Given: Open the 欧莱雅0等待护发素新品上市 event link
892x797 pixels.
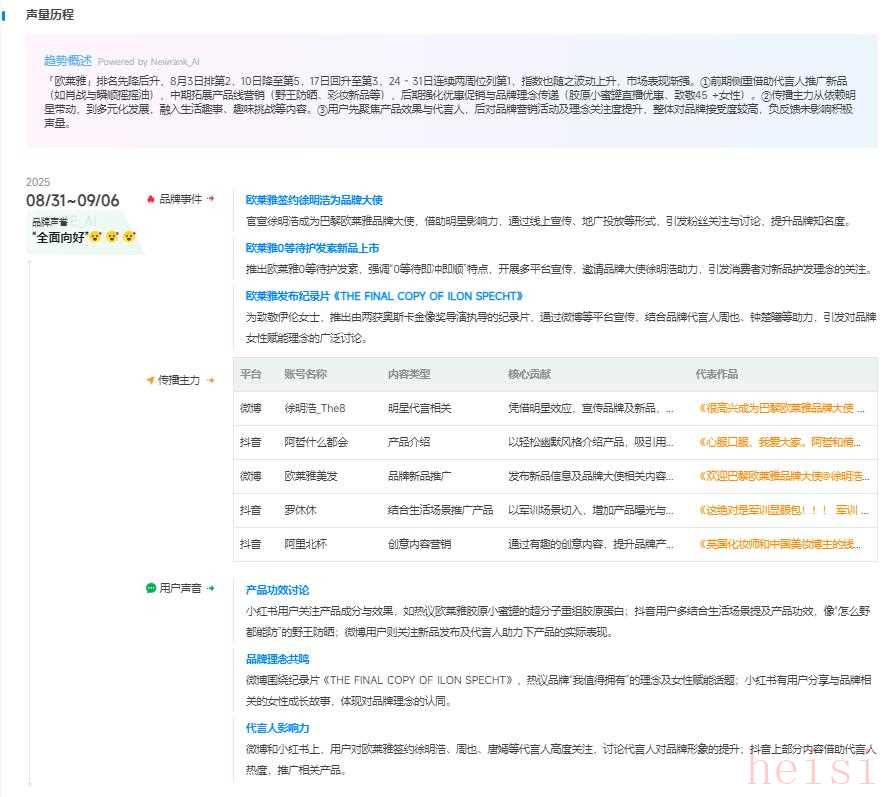Looking at the screenshot, I should pyautogui.click(x=312, y=248).
